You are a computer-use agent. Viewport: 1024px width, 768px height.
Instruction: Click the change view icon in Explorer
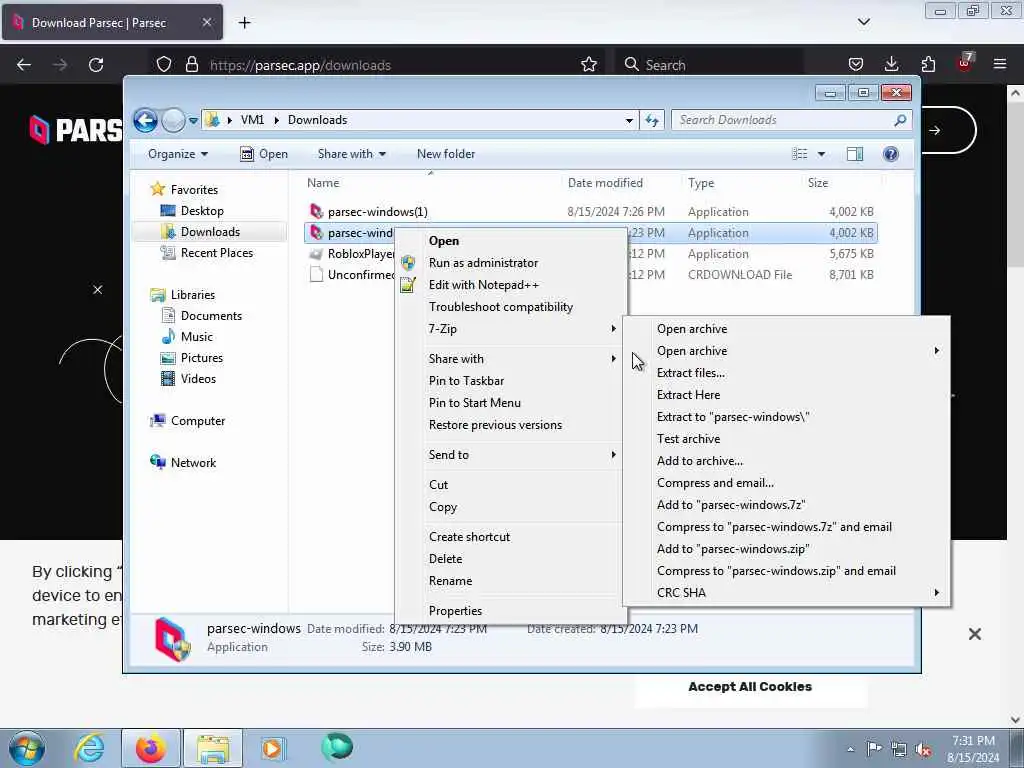(x=800, y=154)
